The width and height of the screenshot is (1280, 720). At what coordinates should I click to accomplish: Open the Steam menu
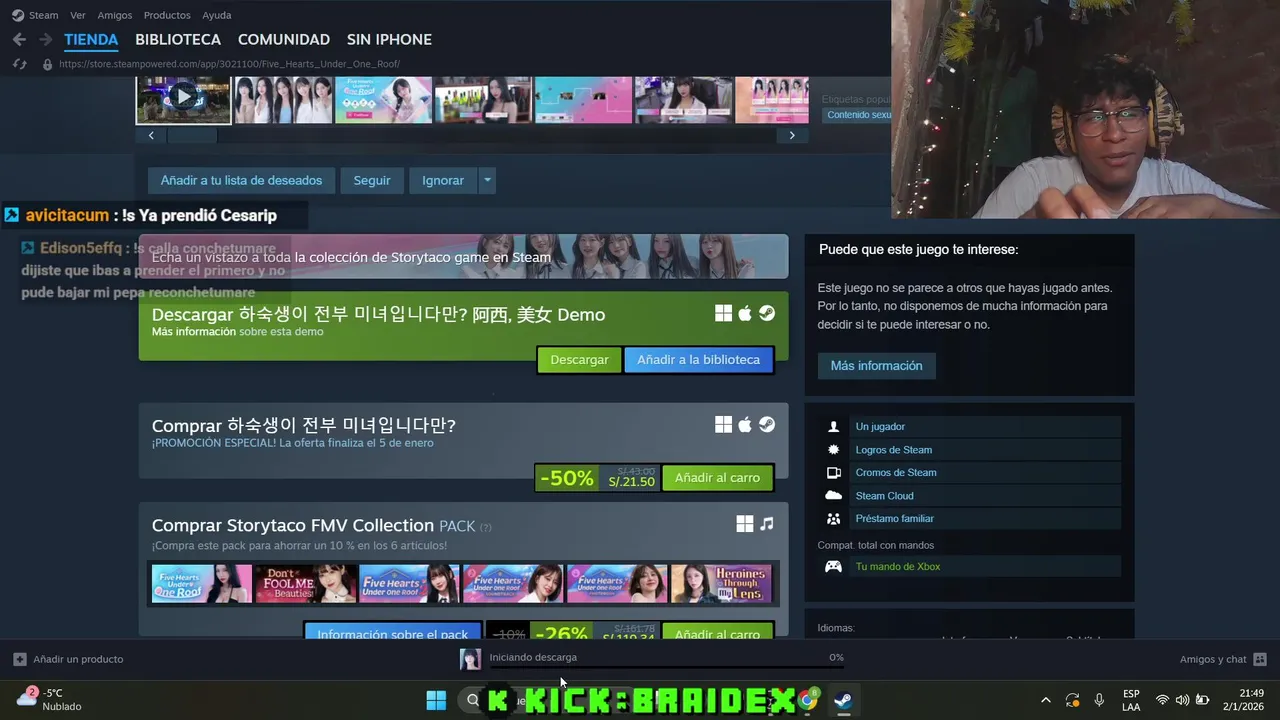(x=43, y=15)
